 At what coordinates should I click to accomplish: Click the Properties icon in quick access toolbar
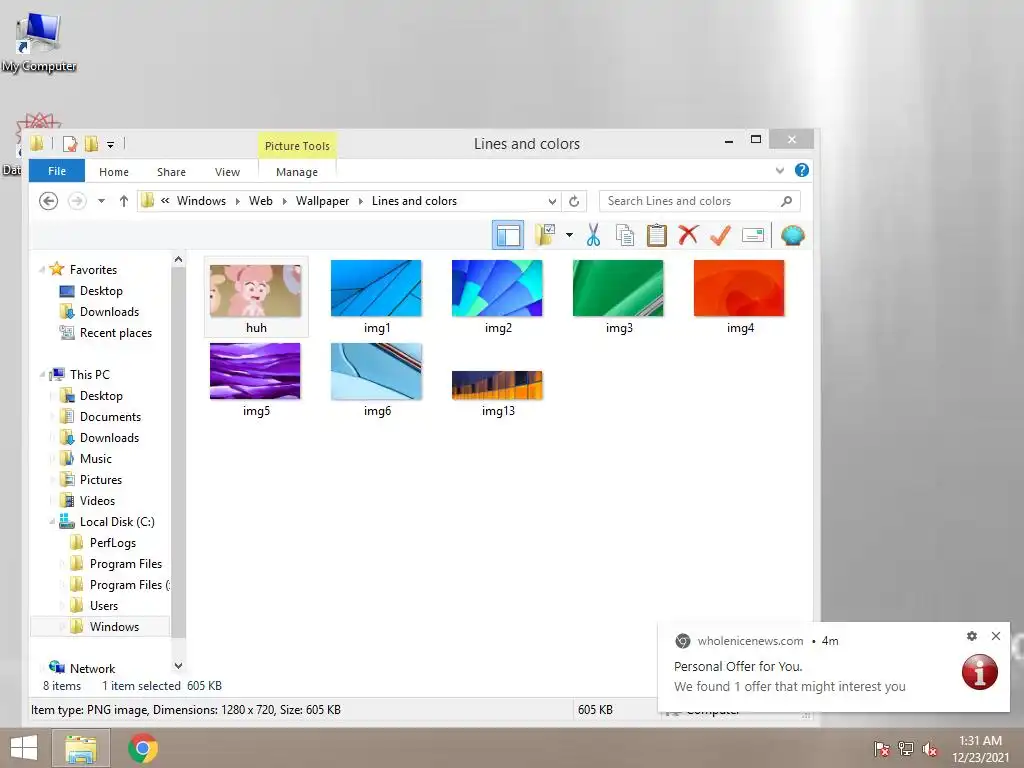70,144
